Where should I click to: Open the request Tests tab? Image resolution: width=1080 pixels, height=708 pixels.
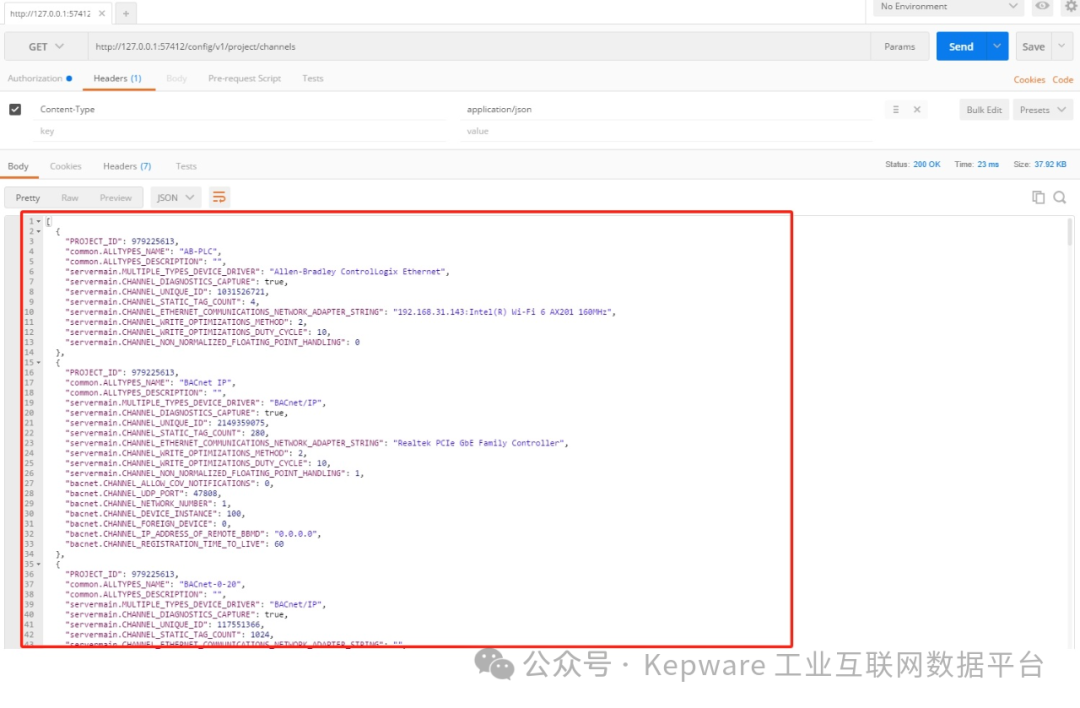(x=313, y=79)
